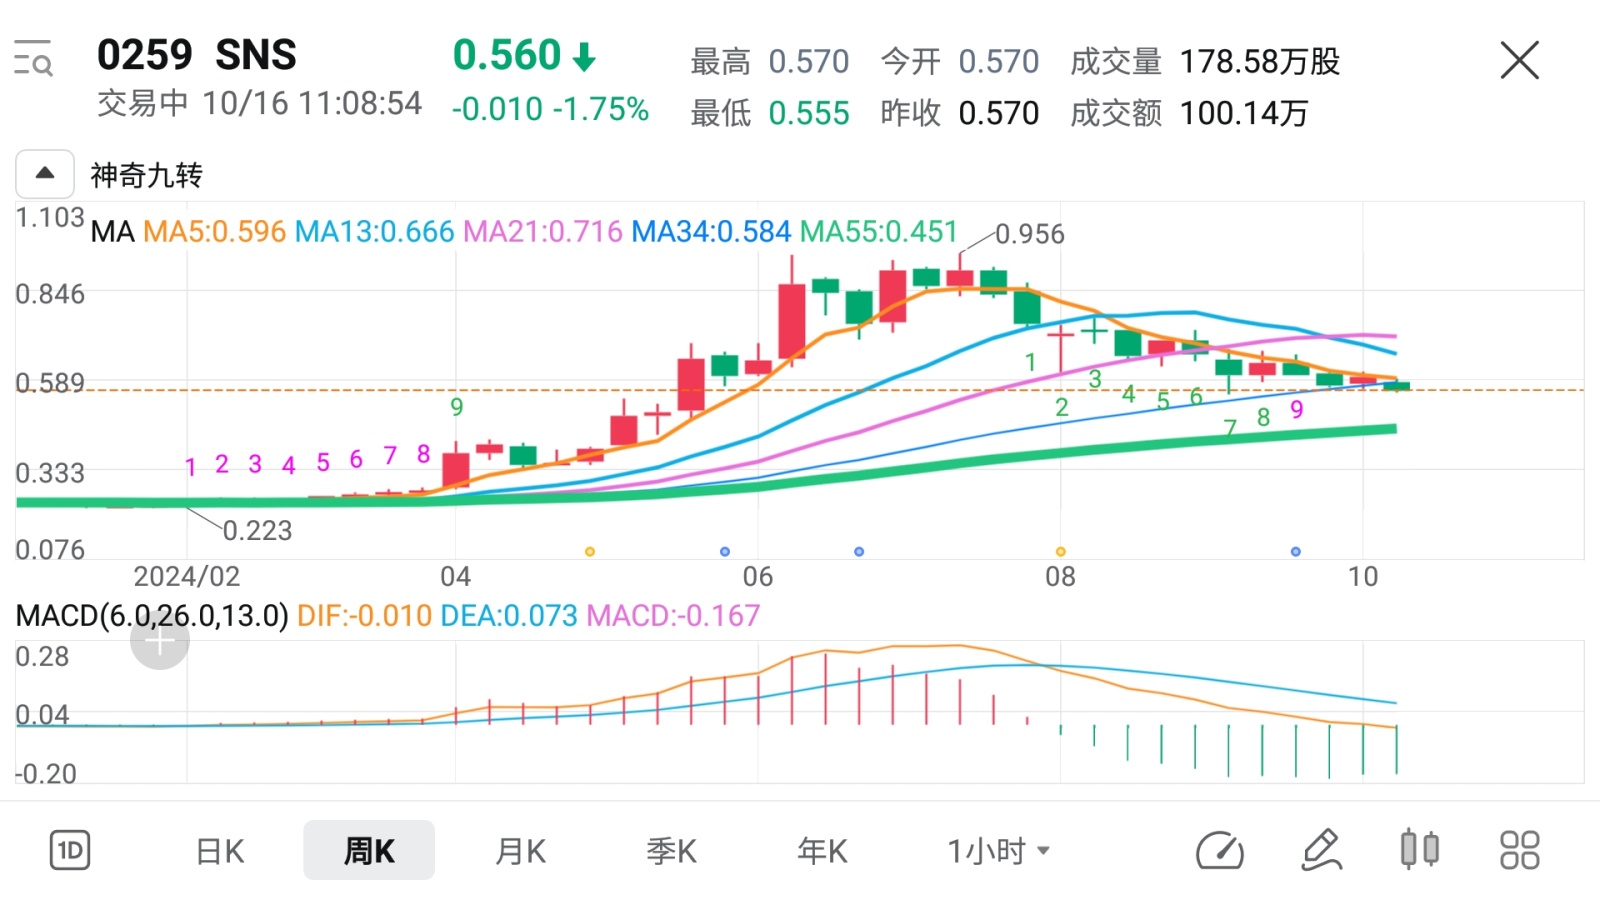Click the MACD:-0.167 value
Screen dimensions: 1600x900
point(673,615)
